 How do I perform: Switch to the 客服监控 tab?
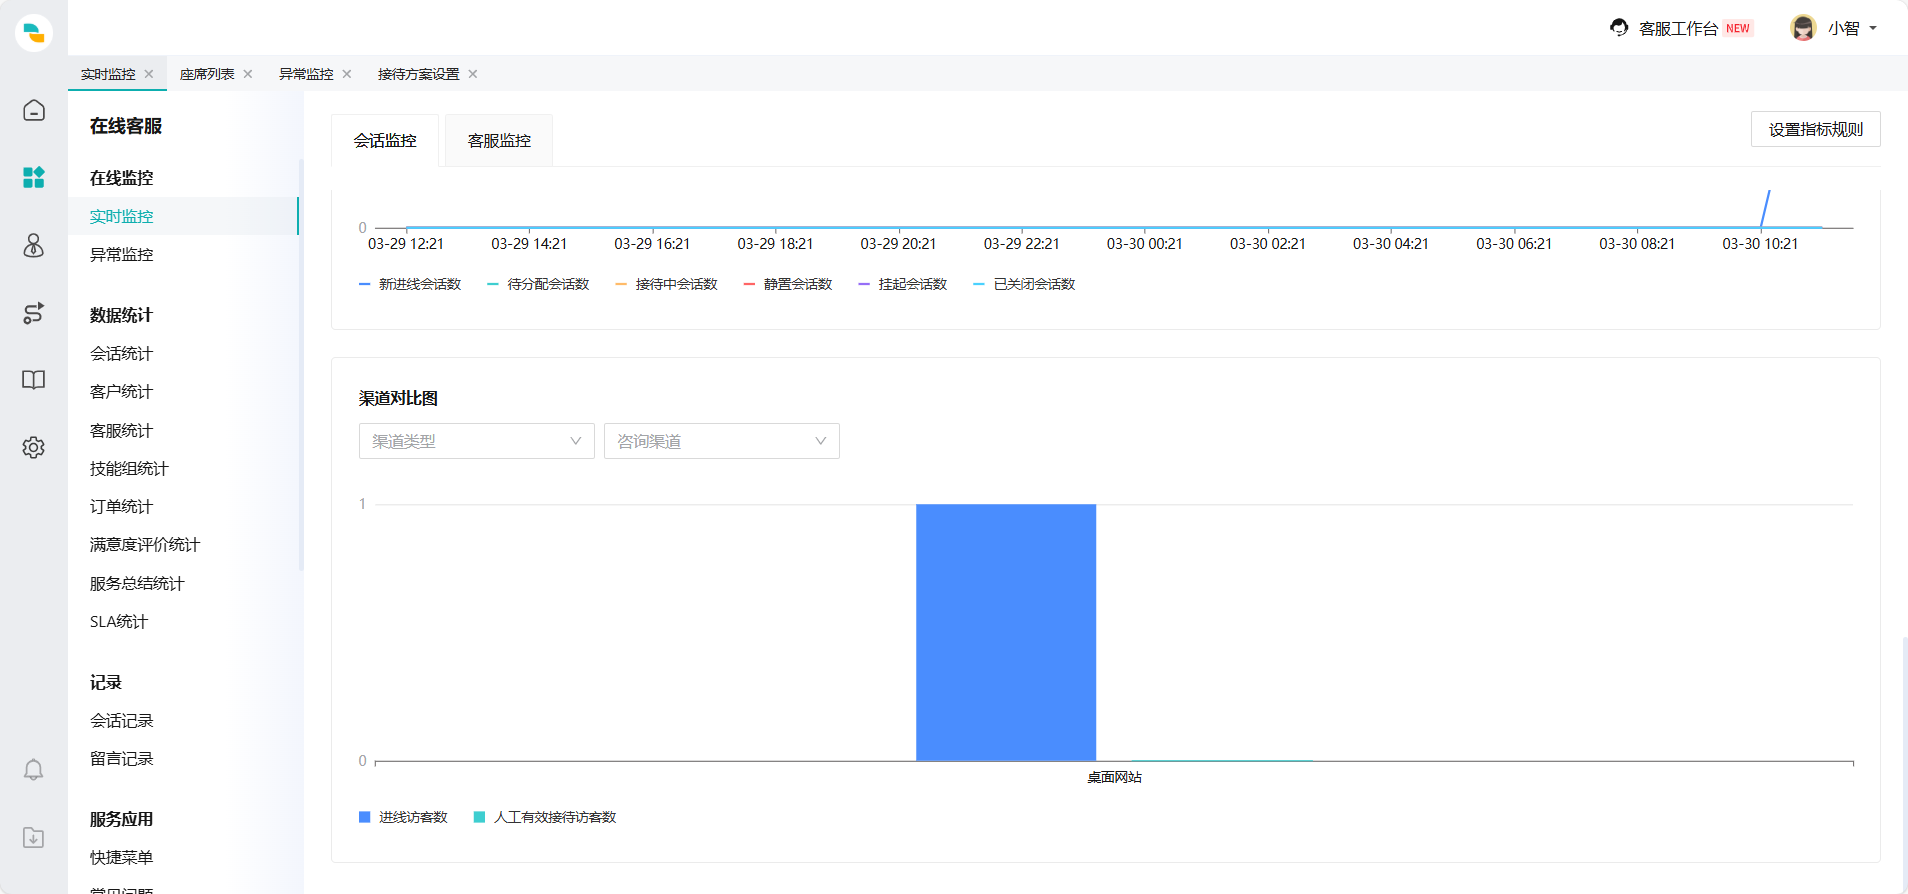pyautogui.click(x=499, y=141)
